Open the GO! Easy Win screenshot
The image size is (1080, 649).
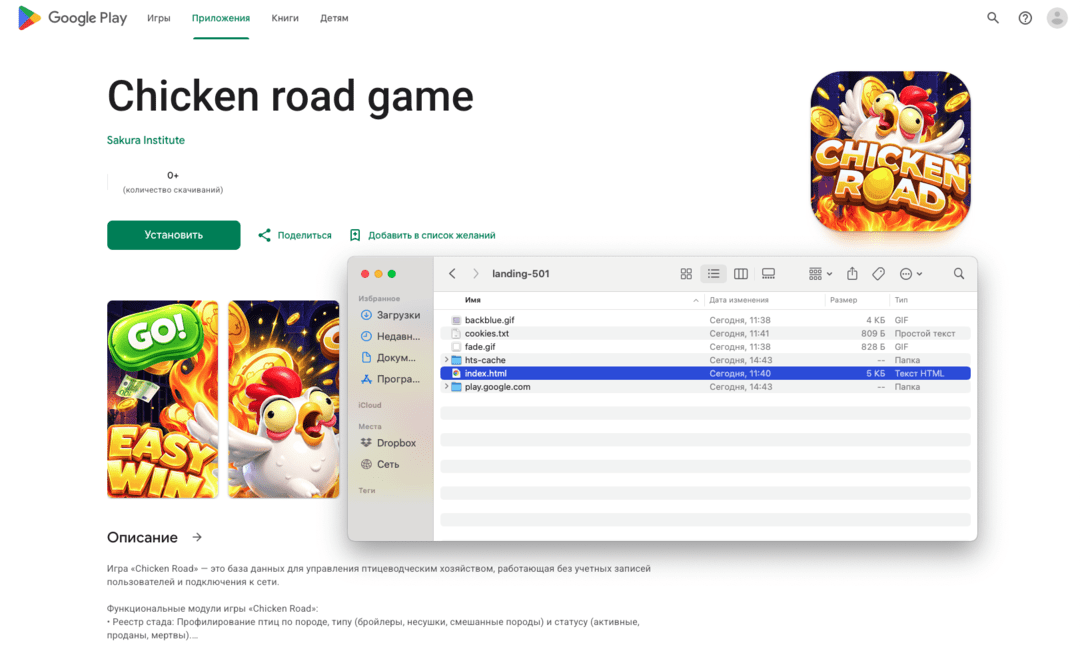(x=163, y=399)
